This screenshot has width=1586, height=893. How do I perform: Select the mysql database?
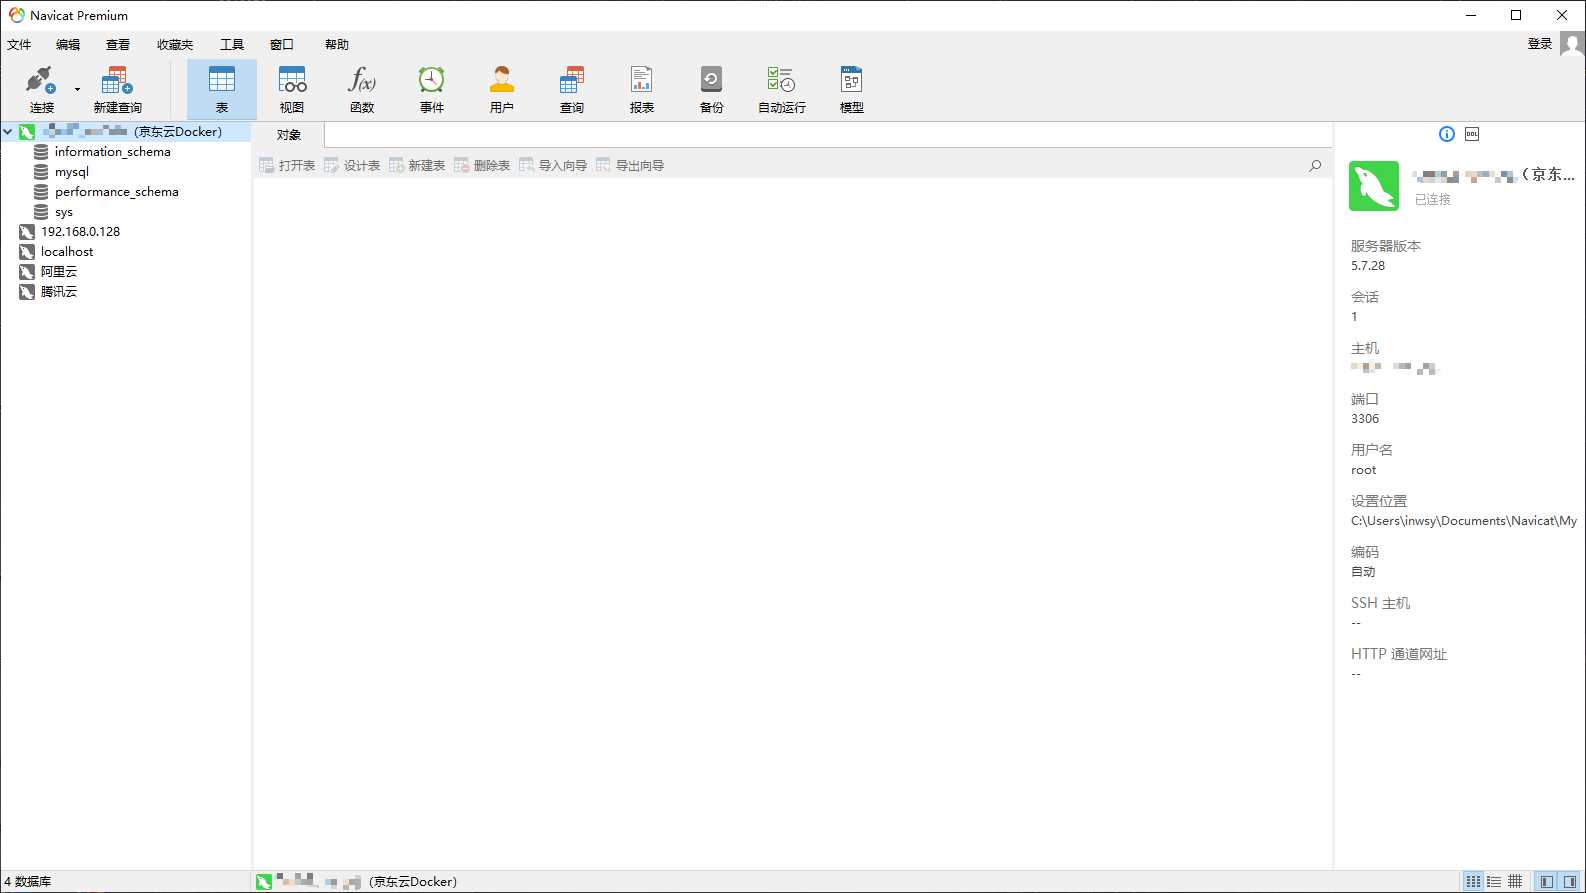point(71,172)
